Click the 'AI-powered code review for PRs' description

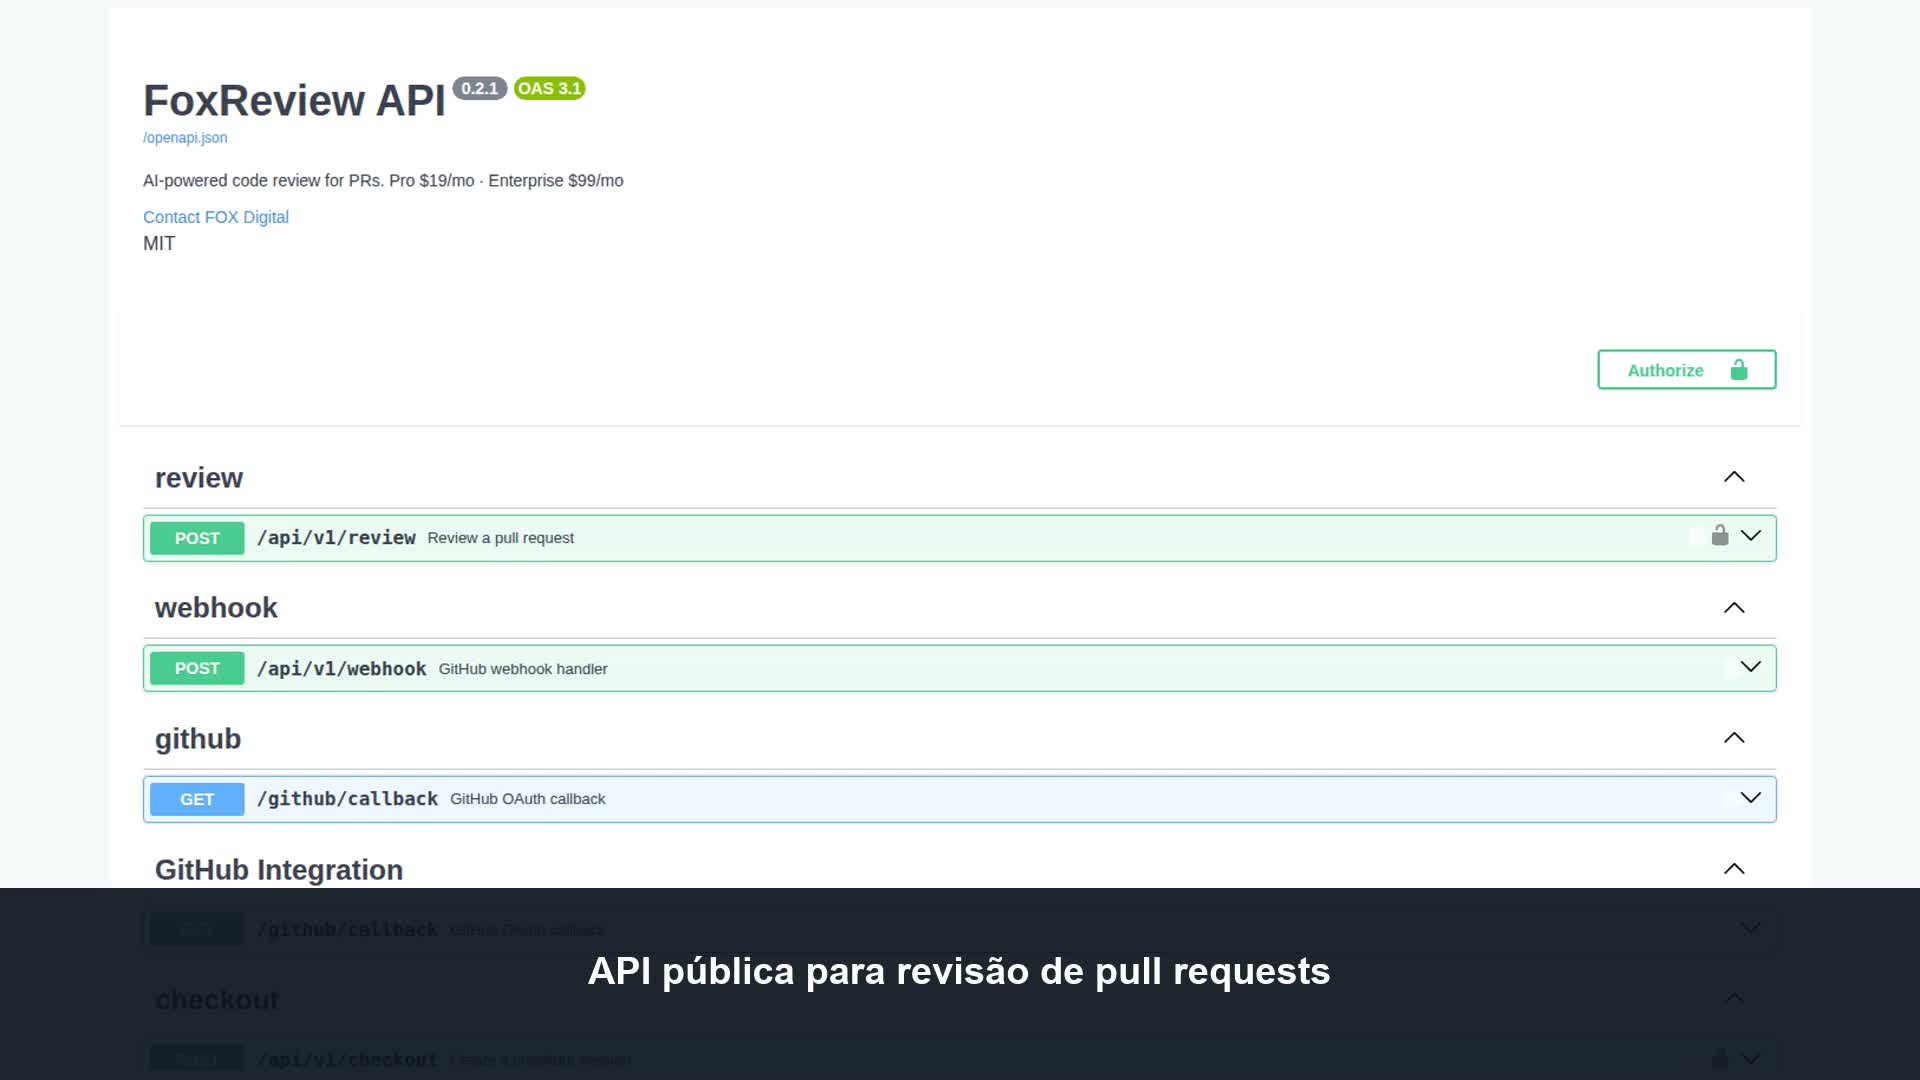pyautogui.click(x=383, y=181)
